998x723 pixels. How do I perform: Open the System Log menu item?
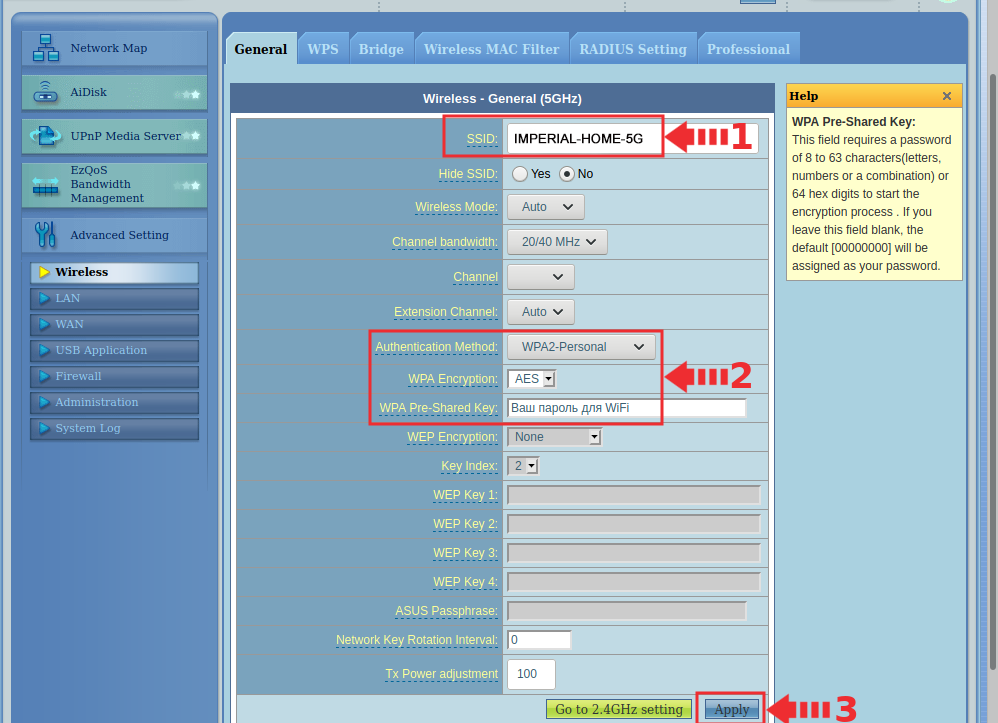coord(88,428)
